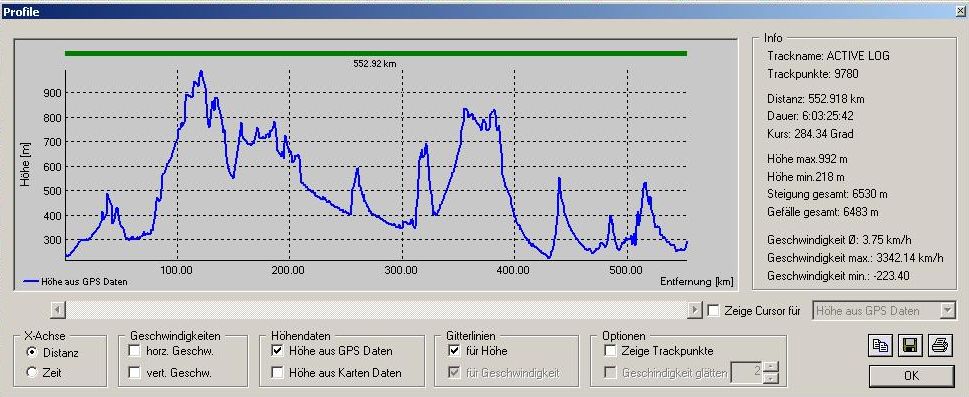Click the Trackpunkte: 9780 text

pos(813,74)
